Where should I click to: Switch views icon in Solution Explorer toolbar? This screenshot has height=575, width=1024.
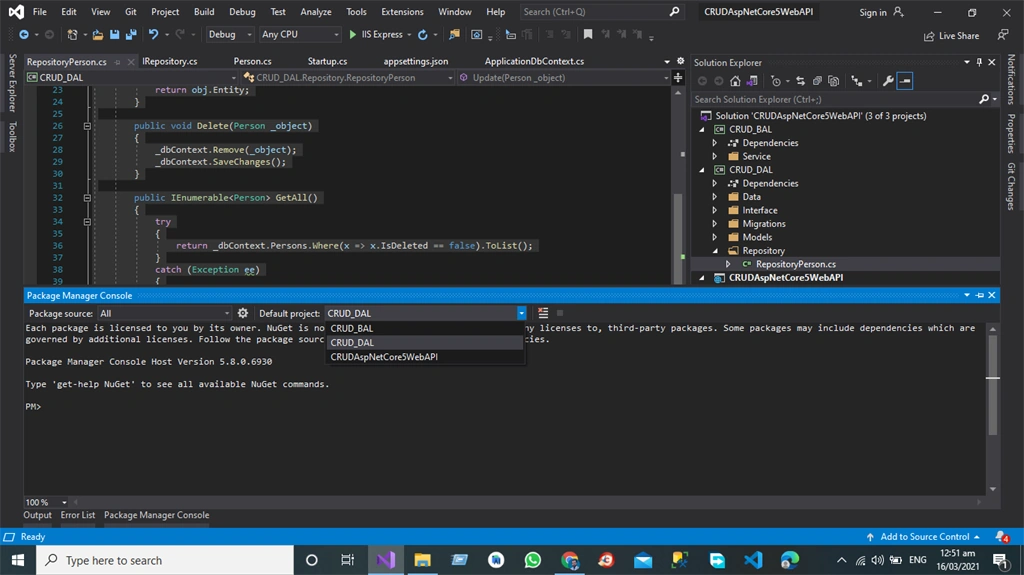(752, 81)
